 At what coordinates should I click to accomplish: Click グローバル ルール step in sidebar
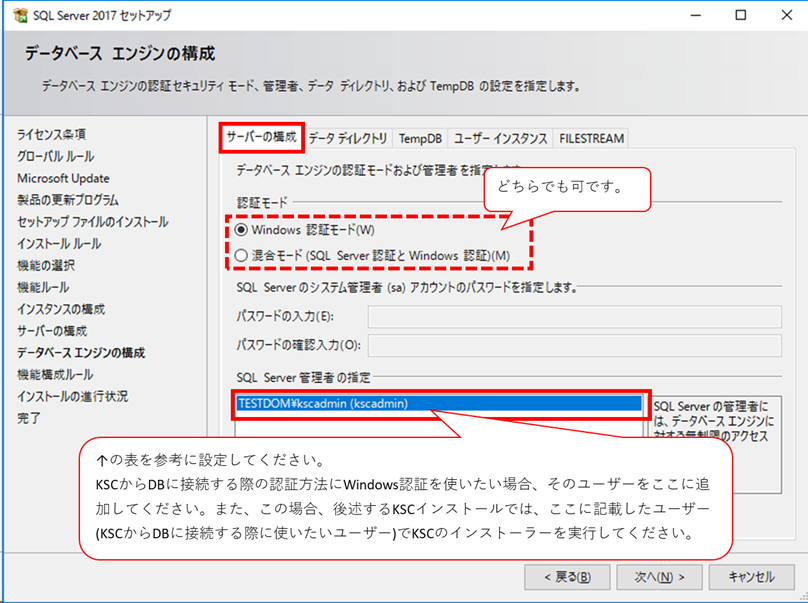pyautogui.click(x=56, y=156)
